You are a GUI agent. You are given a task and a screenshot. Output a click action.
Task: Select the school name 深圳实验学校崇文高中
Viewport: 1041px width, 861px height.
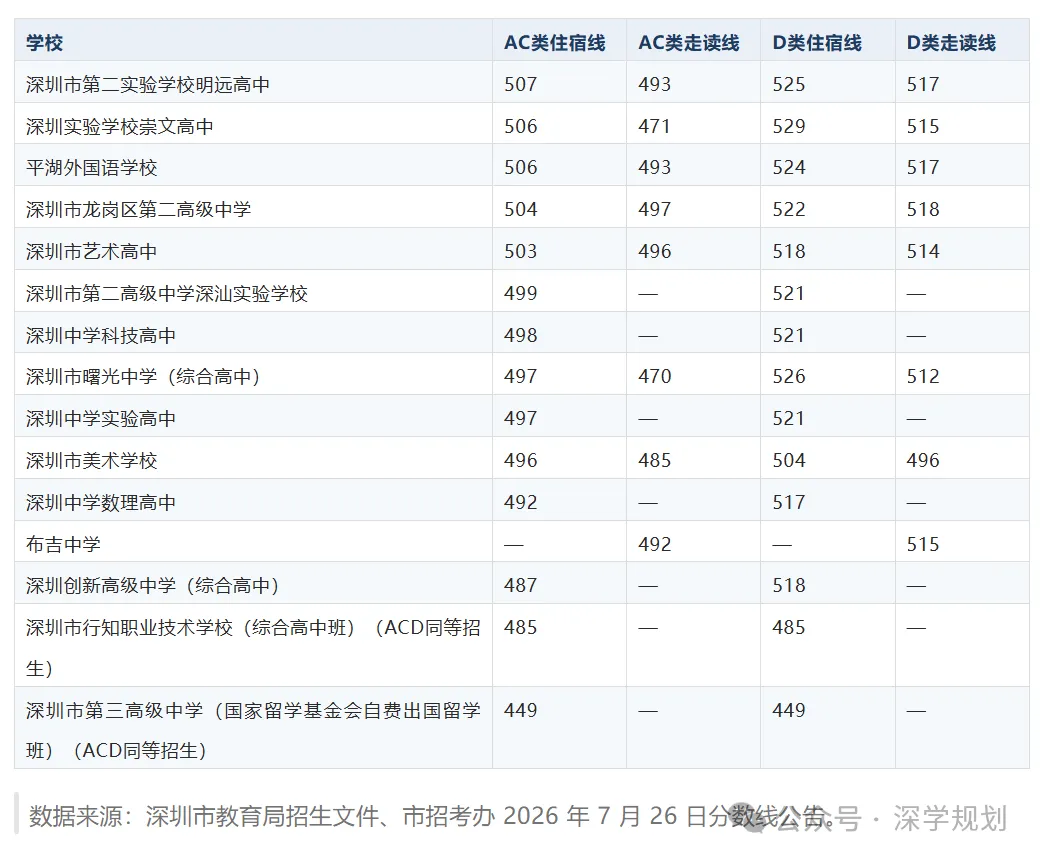click(x=120, y=126)
